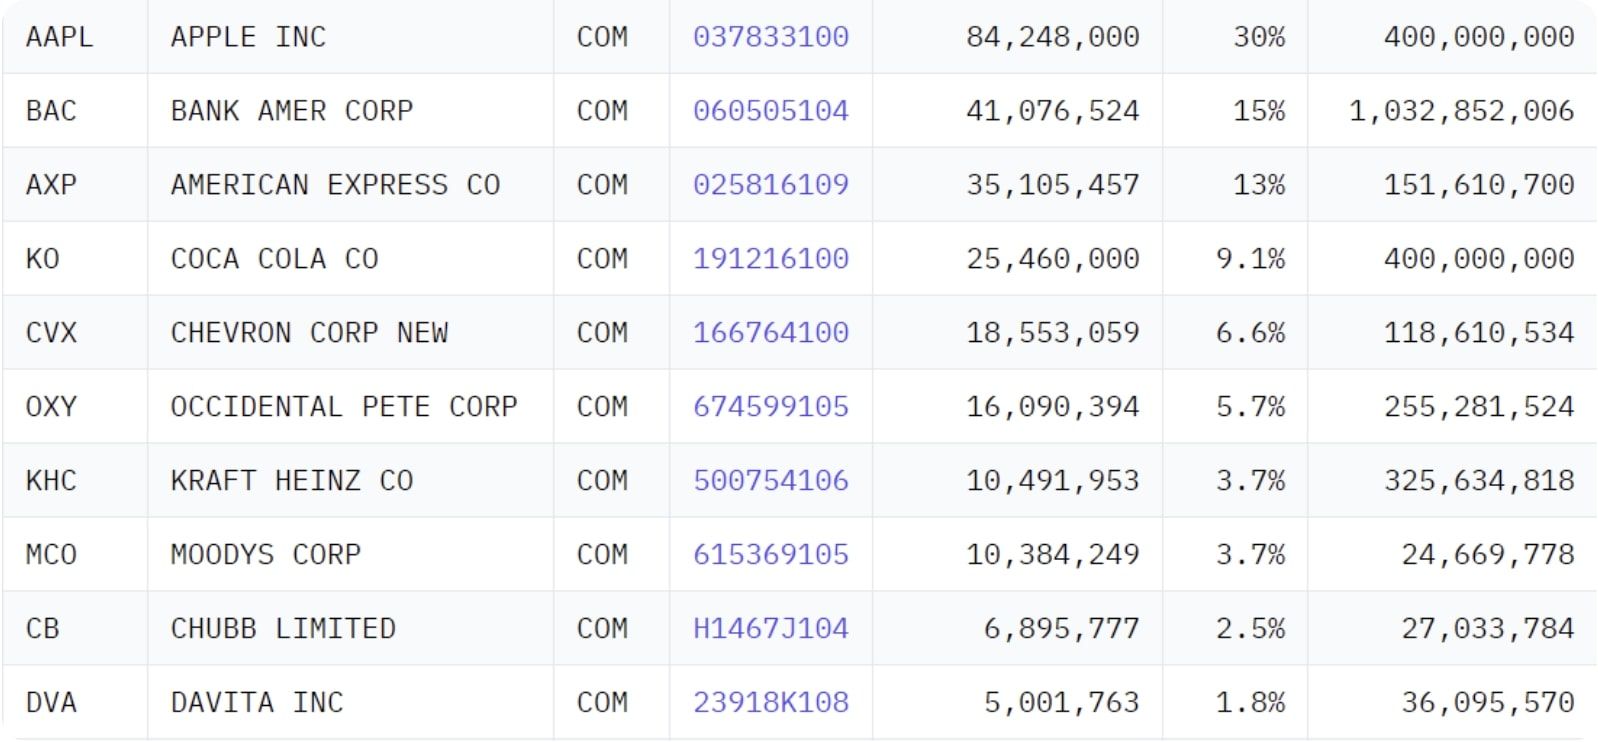The image size is (1598, 742).
Task: Click the AMERICAN EXPRESS CO company name
Action: (x=335, y=185)
